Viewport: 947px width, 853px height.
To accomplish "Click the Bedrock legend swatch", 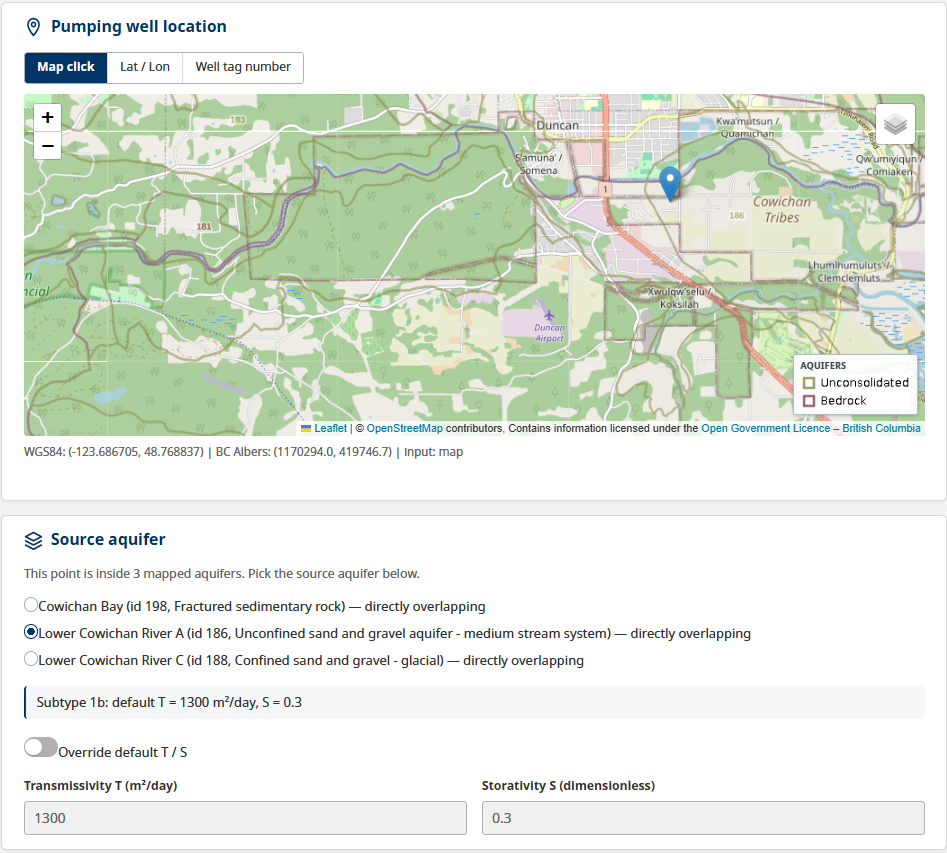I will [809, 401].
